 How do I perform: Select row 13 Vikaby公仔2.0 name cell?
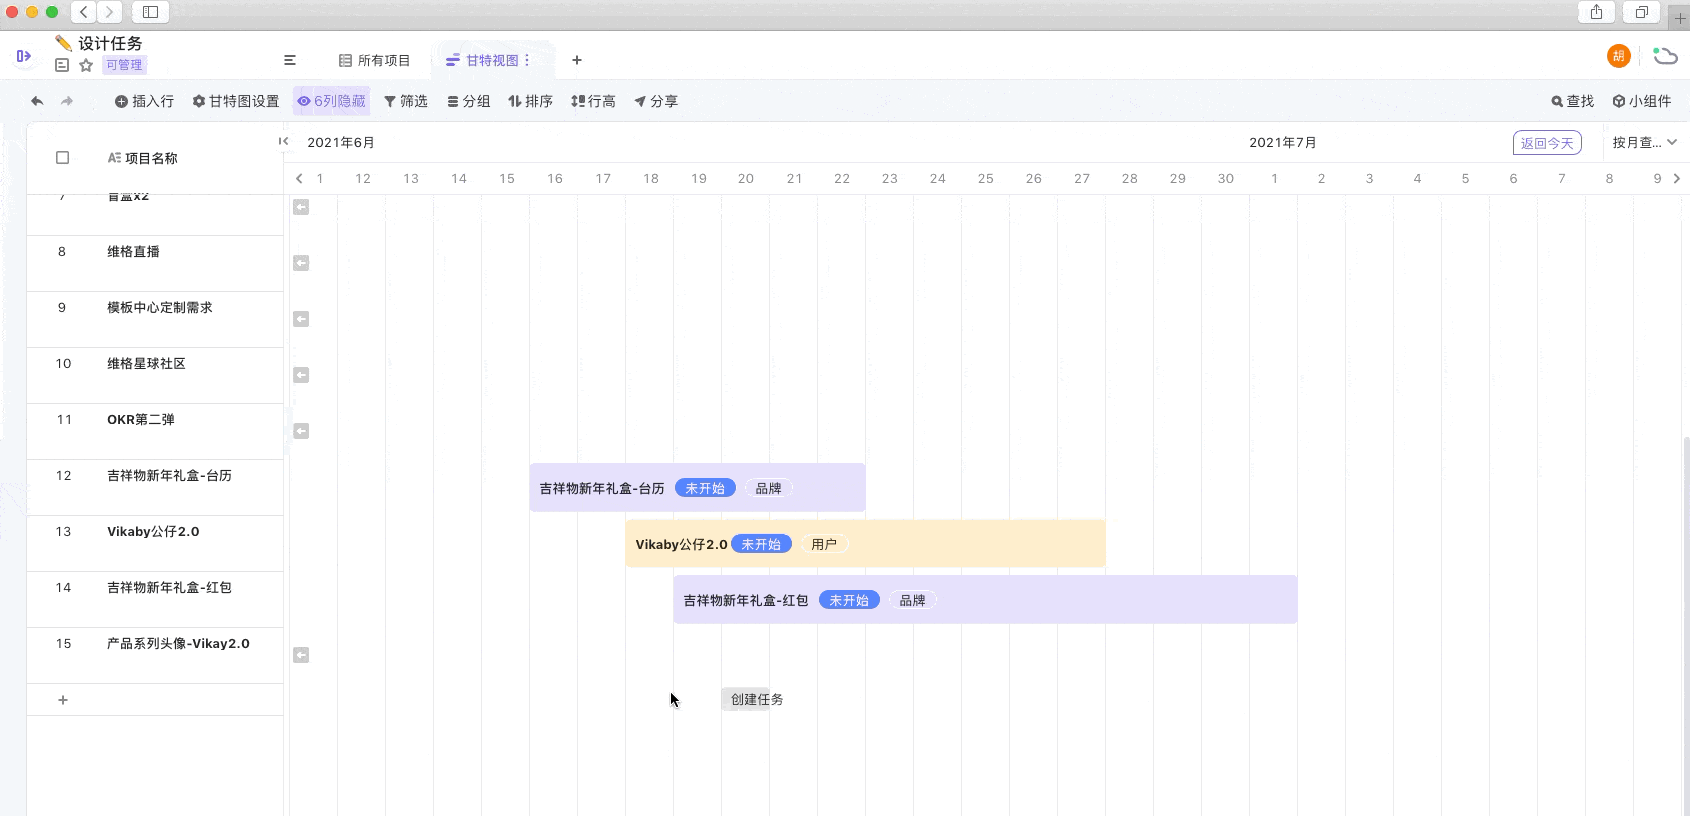pos(153,532)
